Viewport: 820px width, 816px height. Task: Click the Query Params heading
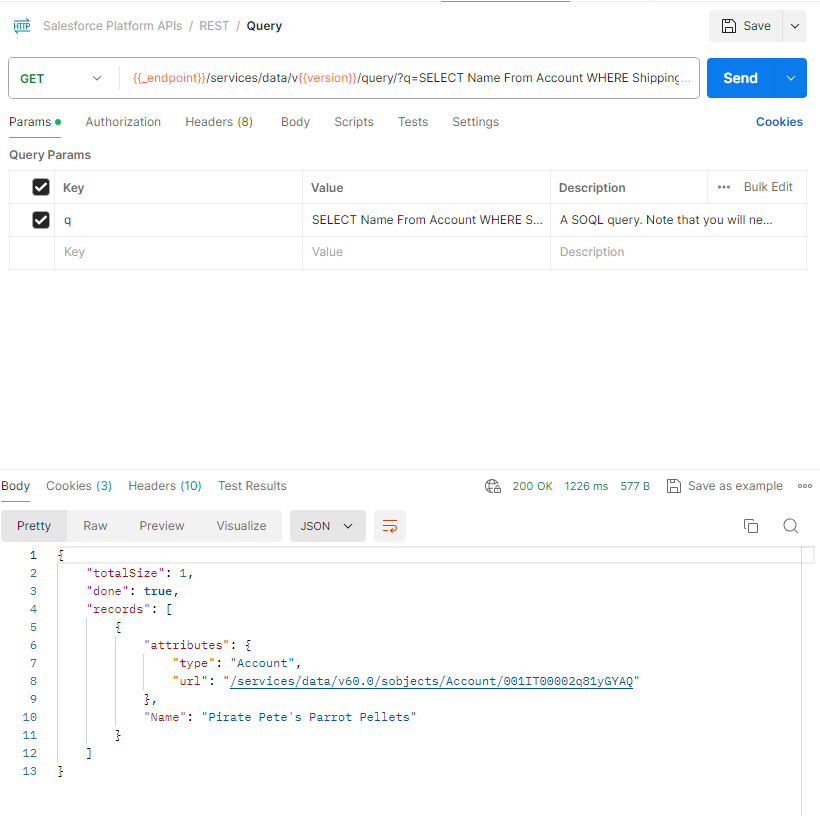50,155
